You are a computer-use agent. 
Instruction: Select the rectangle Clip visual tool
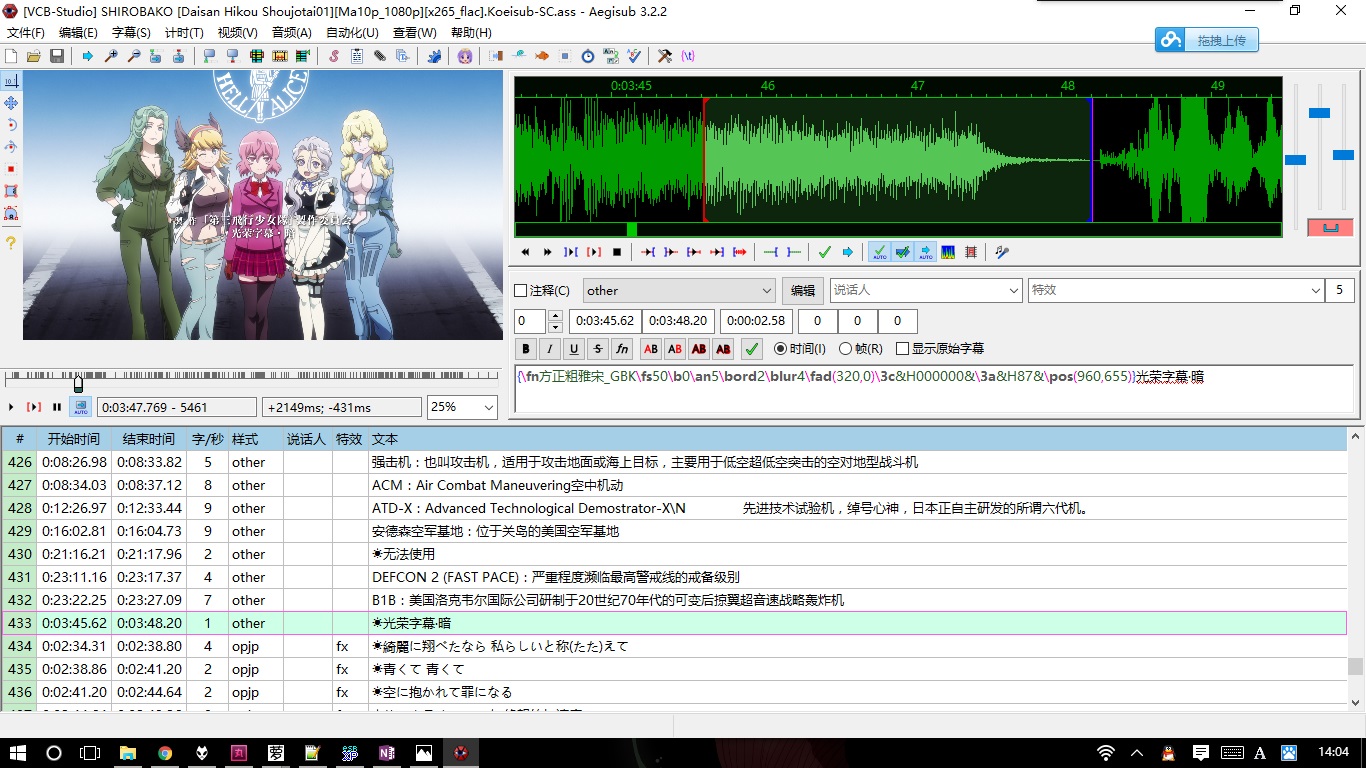pyautogui.click(x=11, y=191)
